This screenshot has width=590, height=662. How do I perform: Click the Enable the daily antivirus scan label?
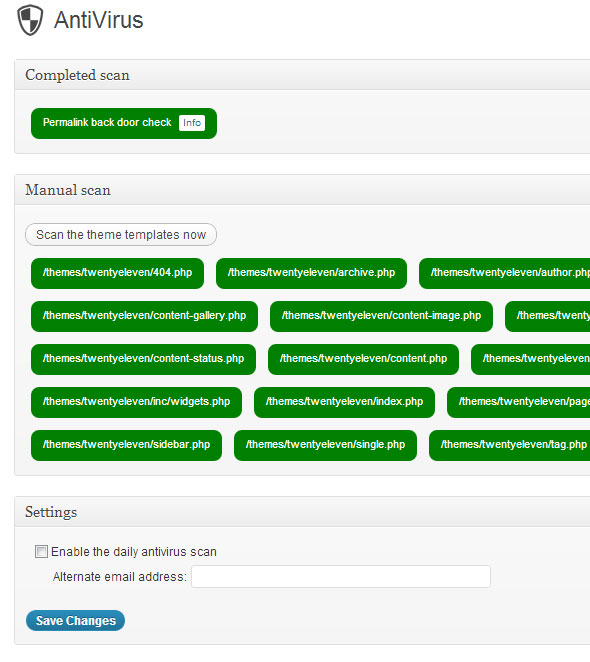point(134,552)
